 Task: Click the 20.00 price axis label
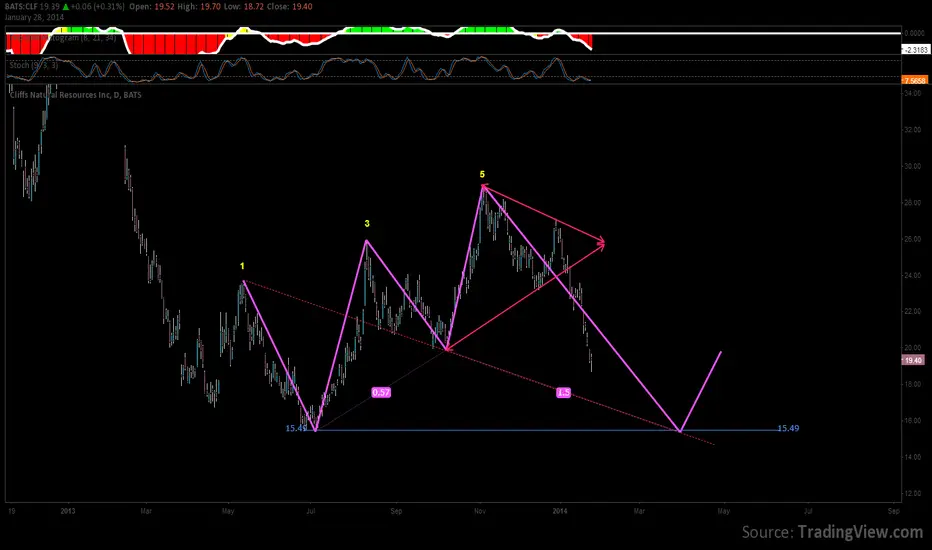point(912,348)
